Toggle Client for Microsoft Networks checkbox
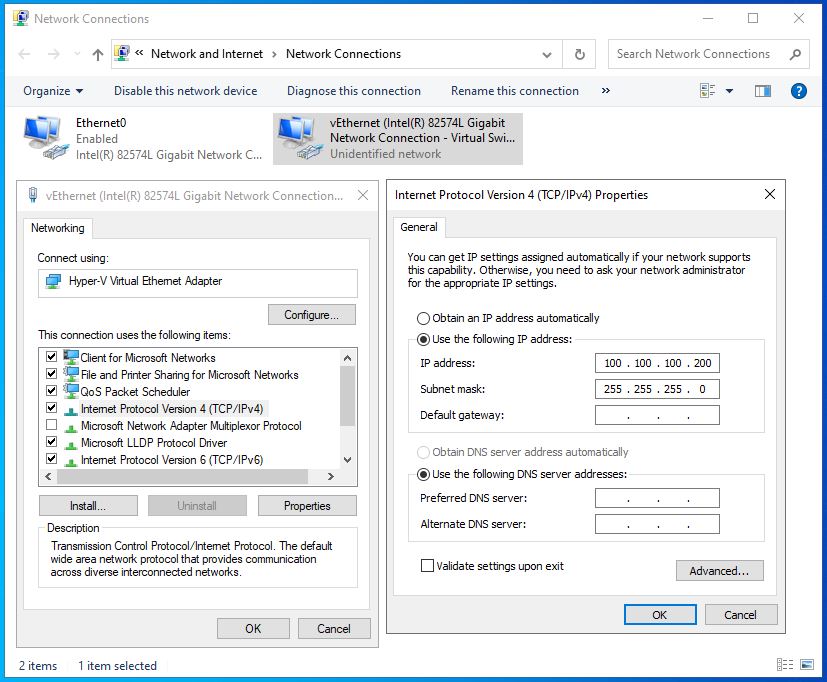827x682 pixels. click(51, 357)
